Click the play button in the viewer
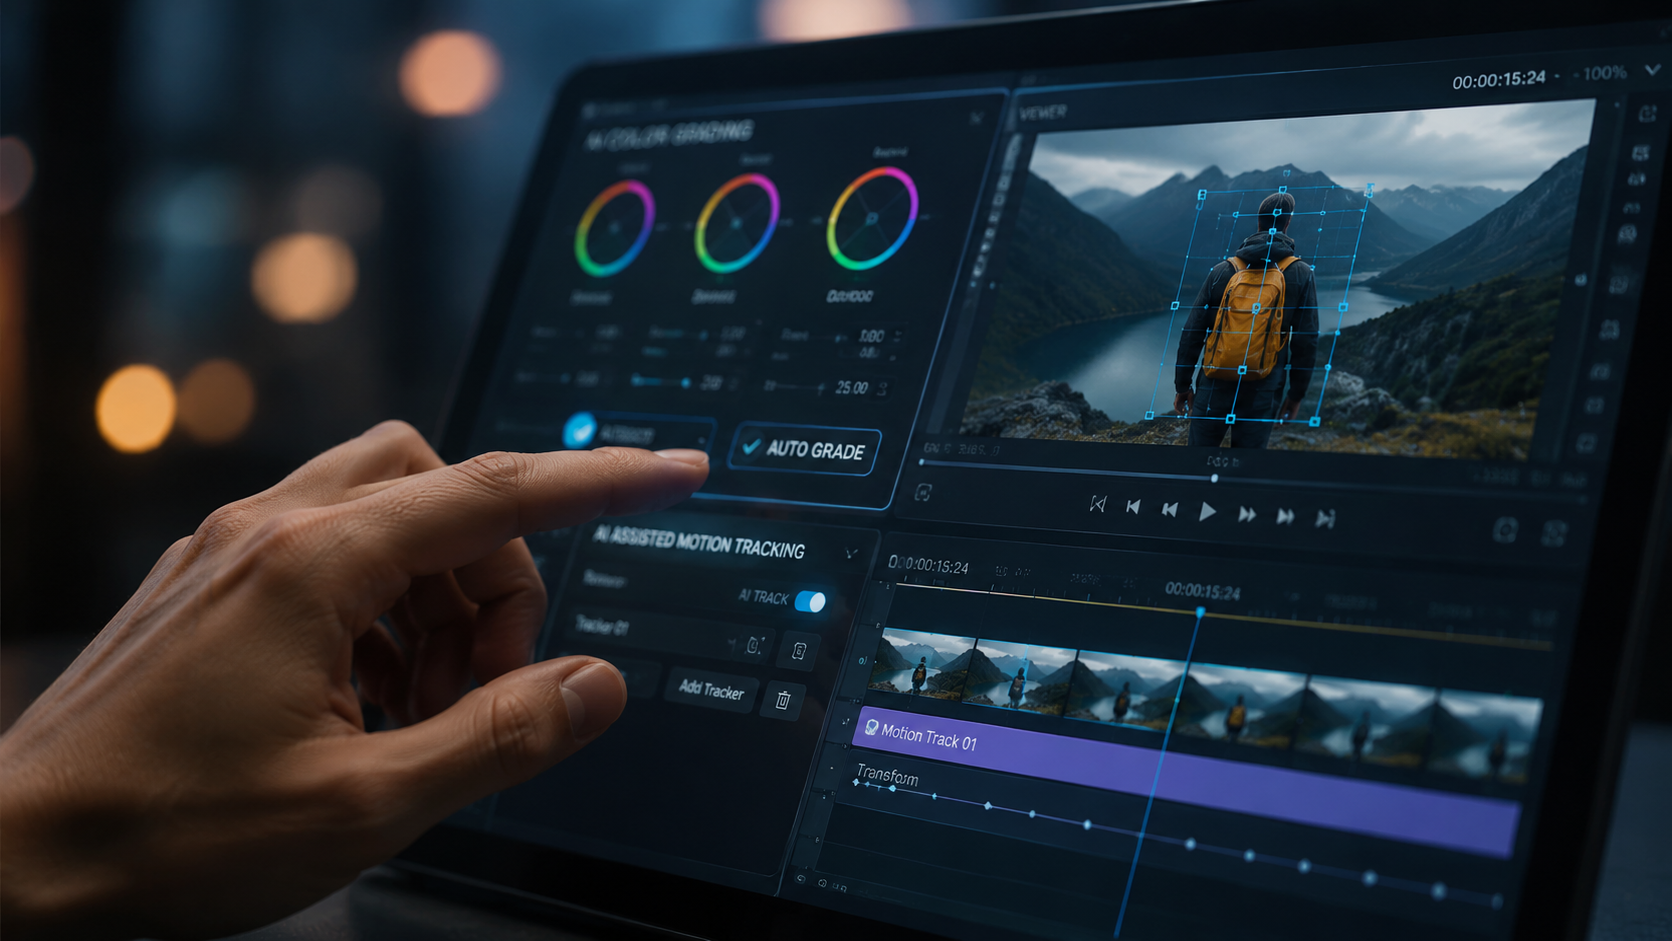 tap(1207, 512)
